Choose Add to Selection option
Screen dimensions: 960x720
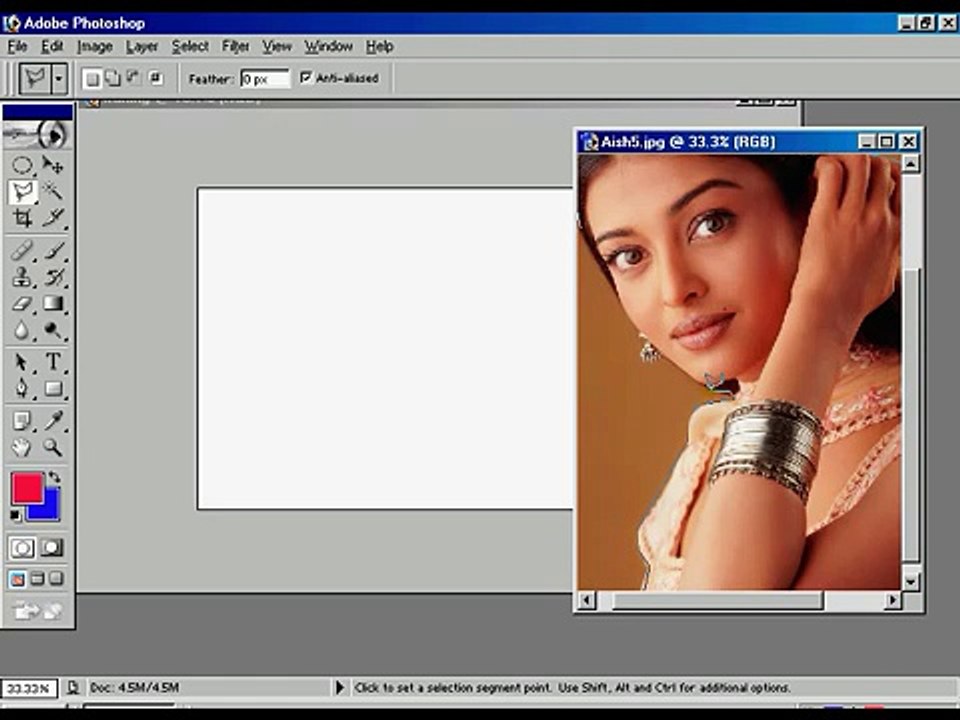click(x=113, y=78)
